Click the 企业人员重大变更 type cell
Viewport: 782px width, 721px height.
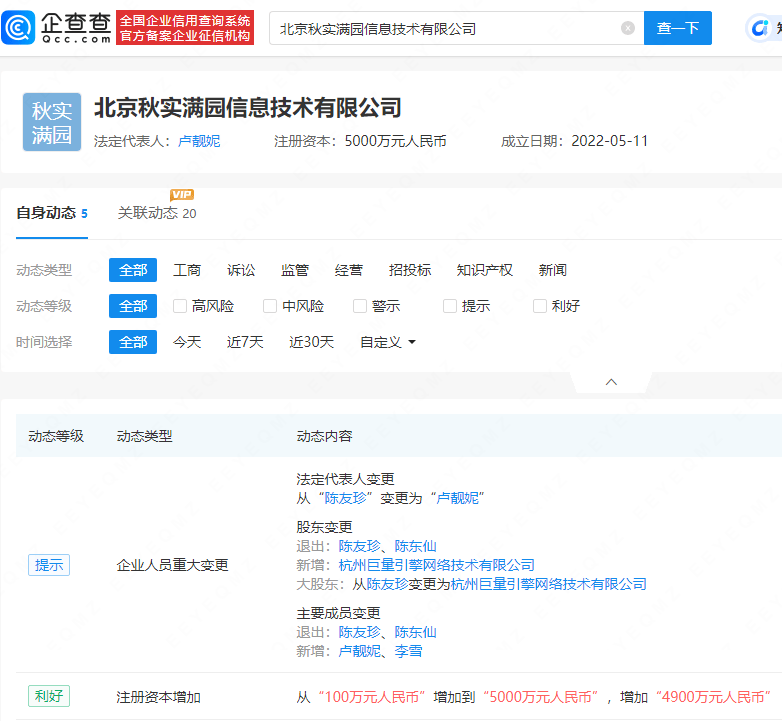(x=173, y=565)
